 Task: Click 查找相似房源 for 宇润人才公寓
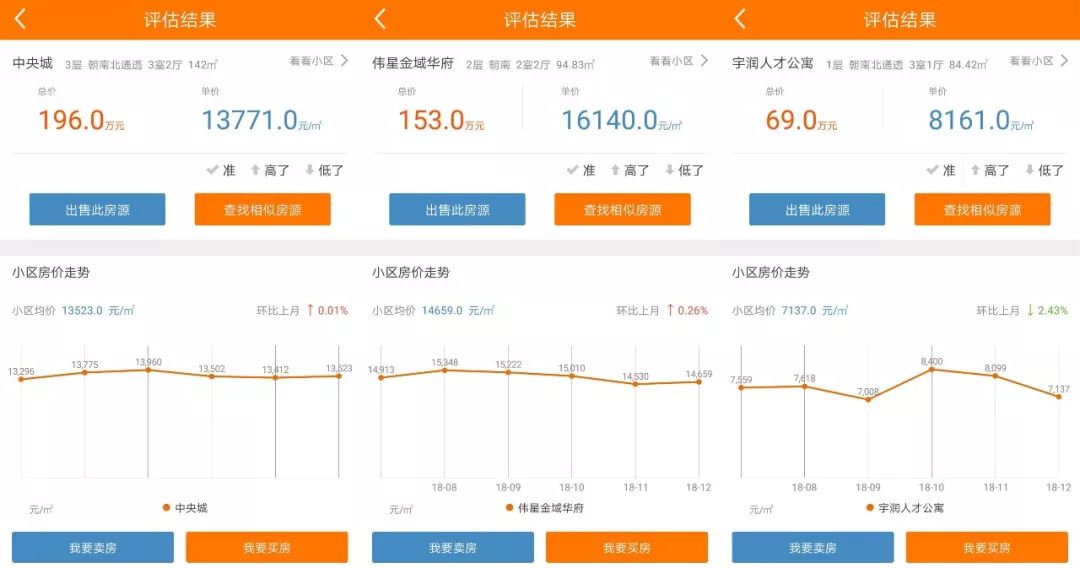click(x=982, y=209)
